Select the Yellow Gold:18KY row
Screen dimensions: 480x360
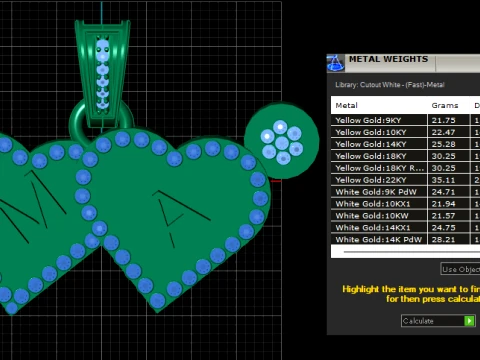405,156
